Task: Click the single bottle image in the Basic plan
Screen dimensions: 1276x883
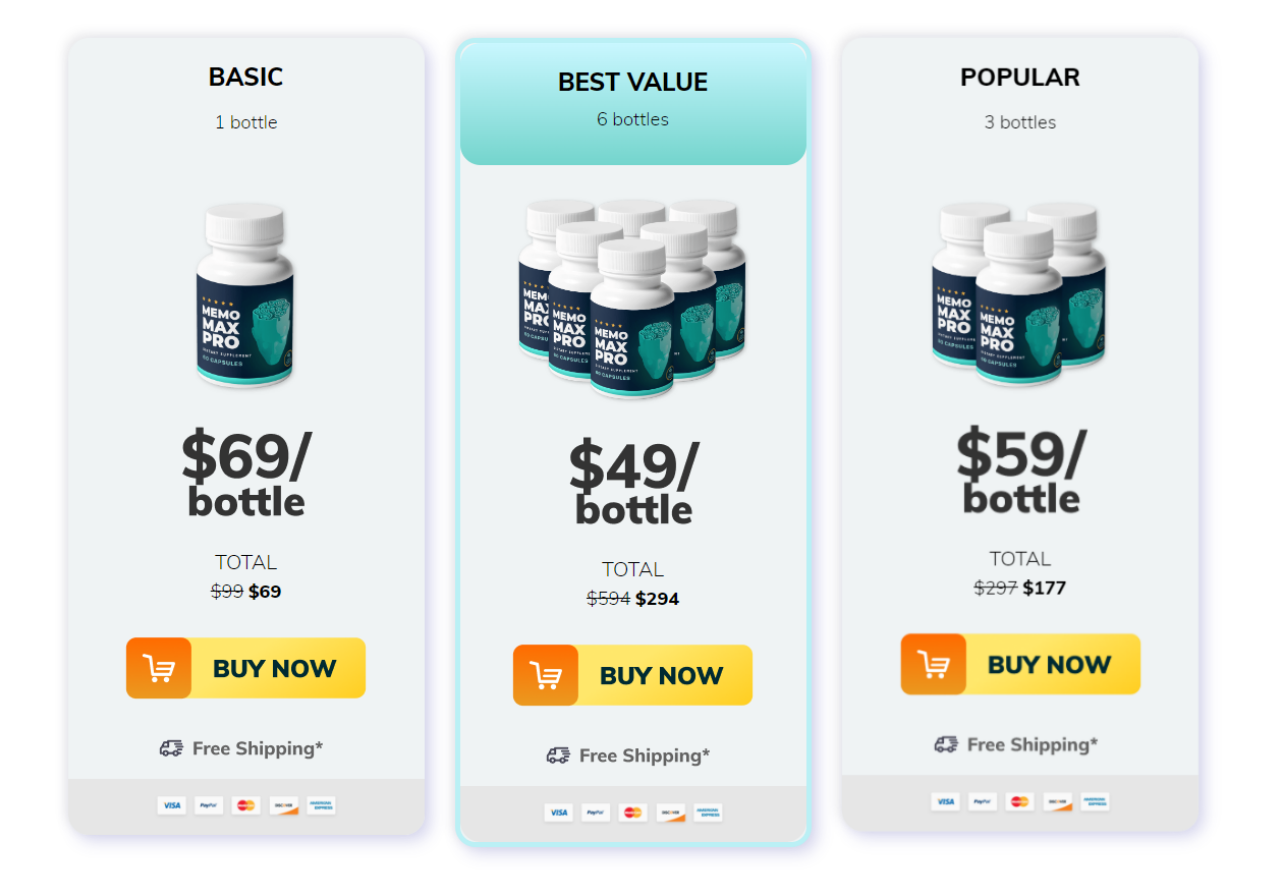Action: (x=245, y=297)
